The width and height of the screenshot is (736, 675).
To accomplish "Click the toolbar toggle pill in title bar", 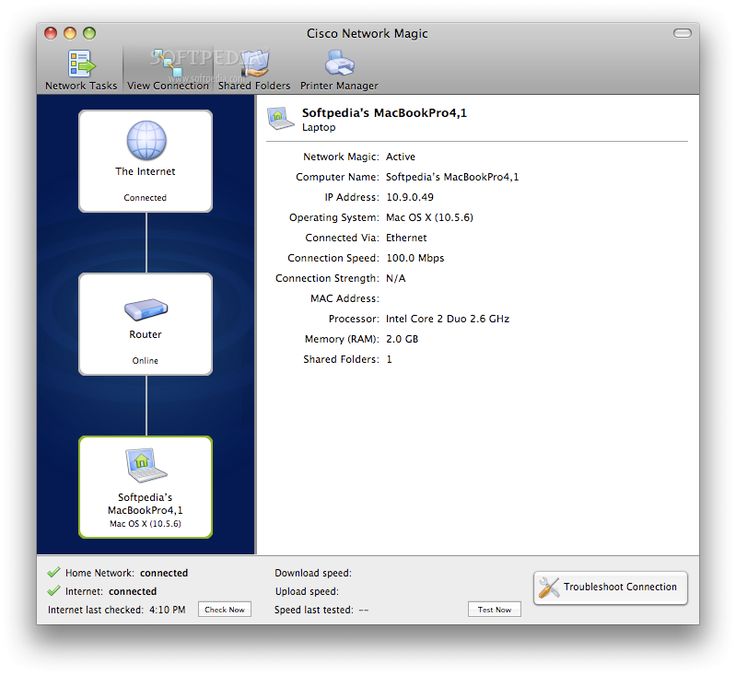I will 682,33.
